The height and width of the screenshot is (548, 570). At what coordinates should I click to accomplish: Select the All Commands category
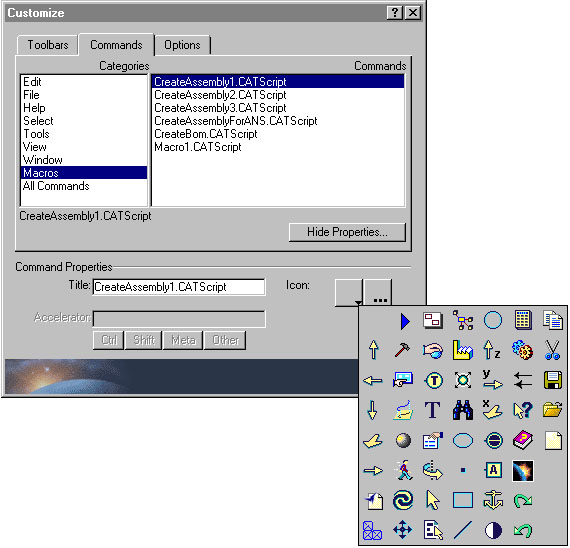pos(56,186)
